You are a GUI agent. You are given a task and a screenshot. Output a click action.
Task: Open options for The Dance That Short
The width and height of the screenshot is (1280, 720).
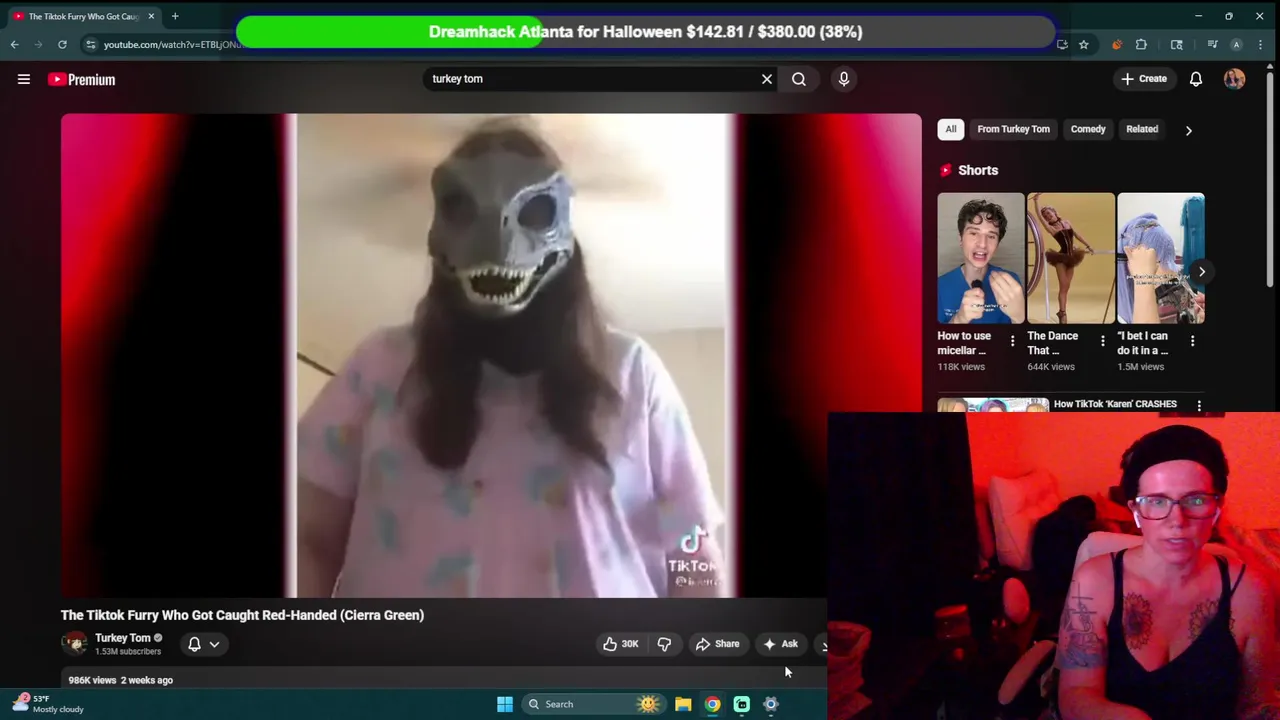click(1102, 341)
